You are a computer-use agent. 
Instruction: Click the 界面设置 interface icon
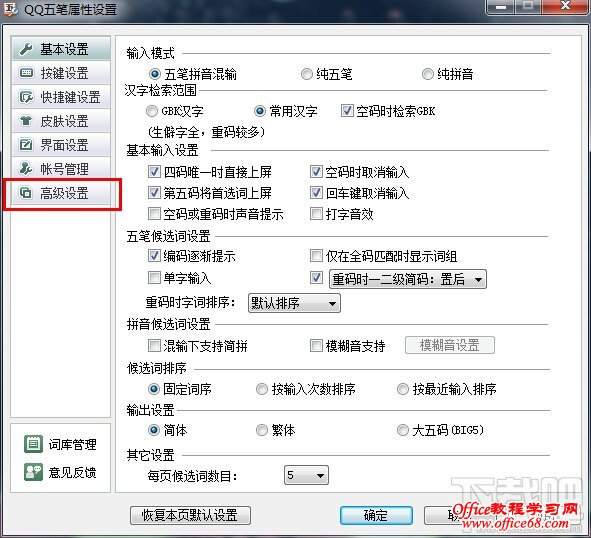pos(26,145)
